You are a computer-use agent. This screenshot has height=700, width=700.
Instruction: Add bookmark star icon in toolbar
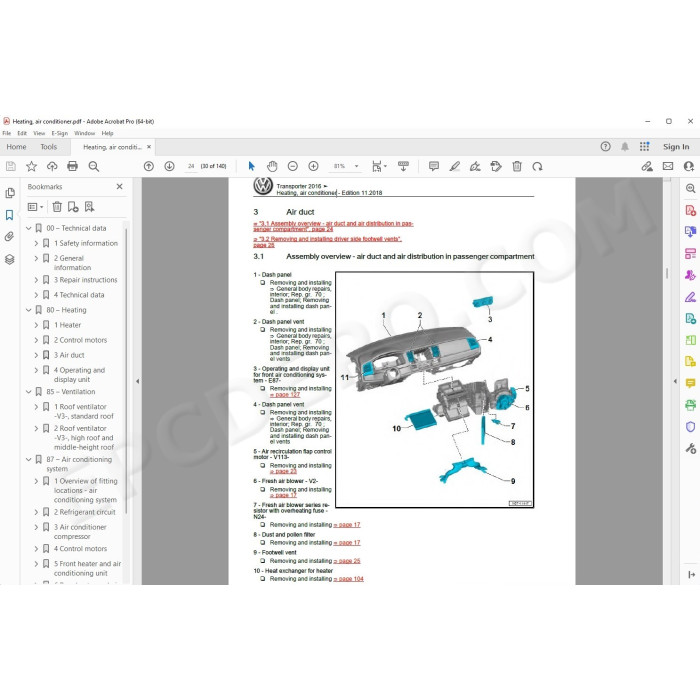tap(31, 167)
